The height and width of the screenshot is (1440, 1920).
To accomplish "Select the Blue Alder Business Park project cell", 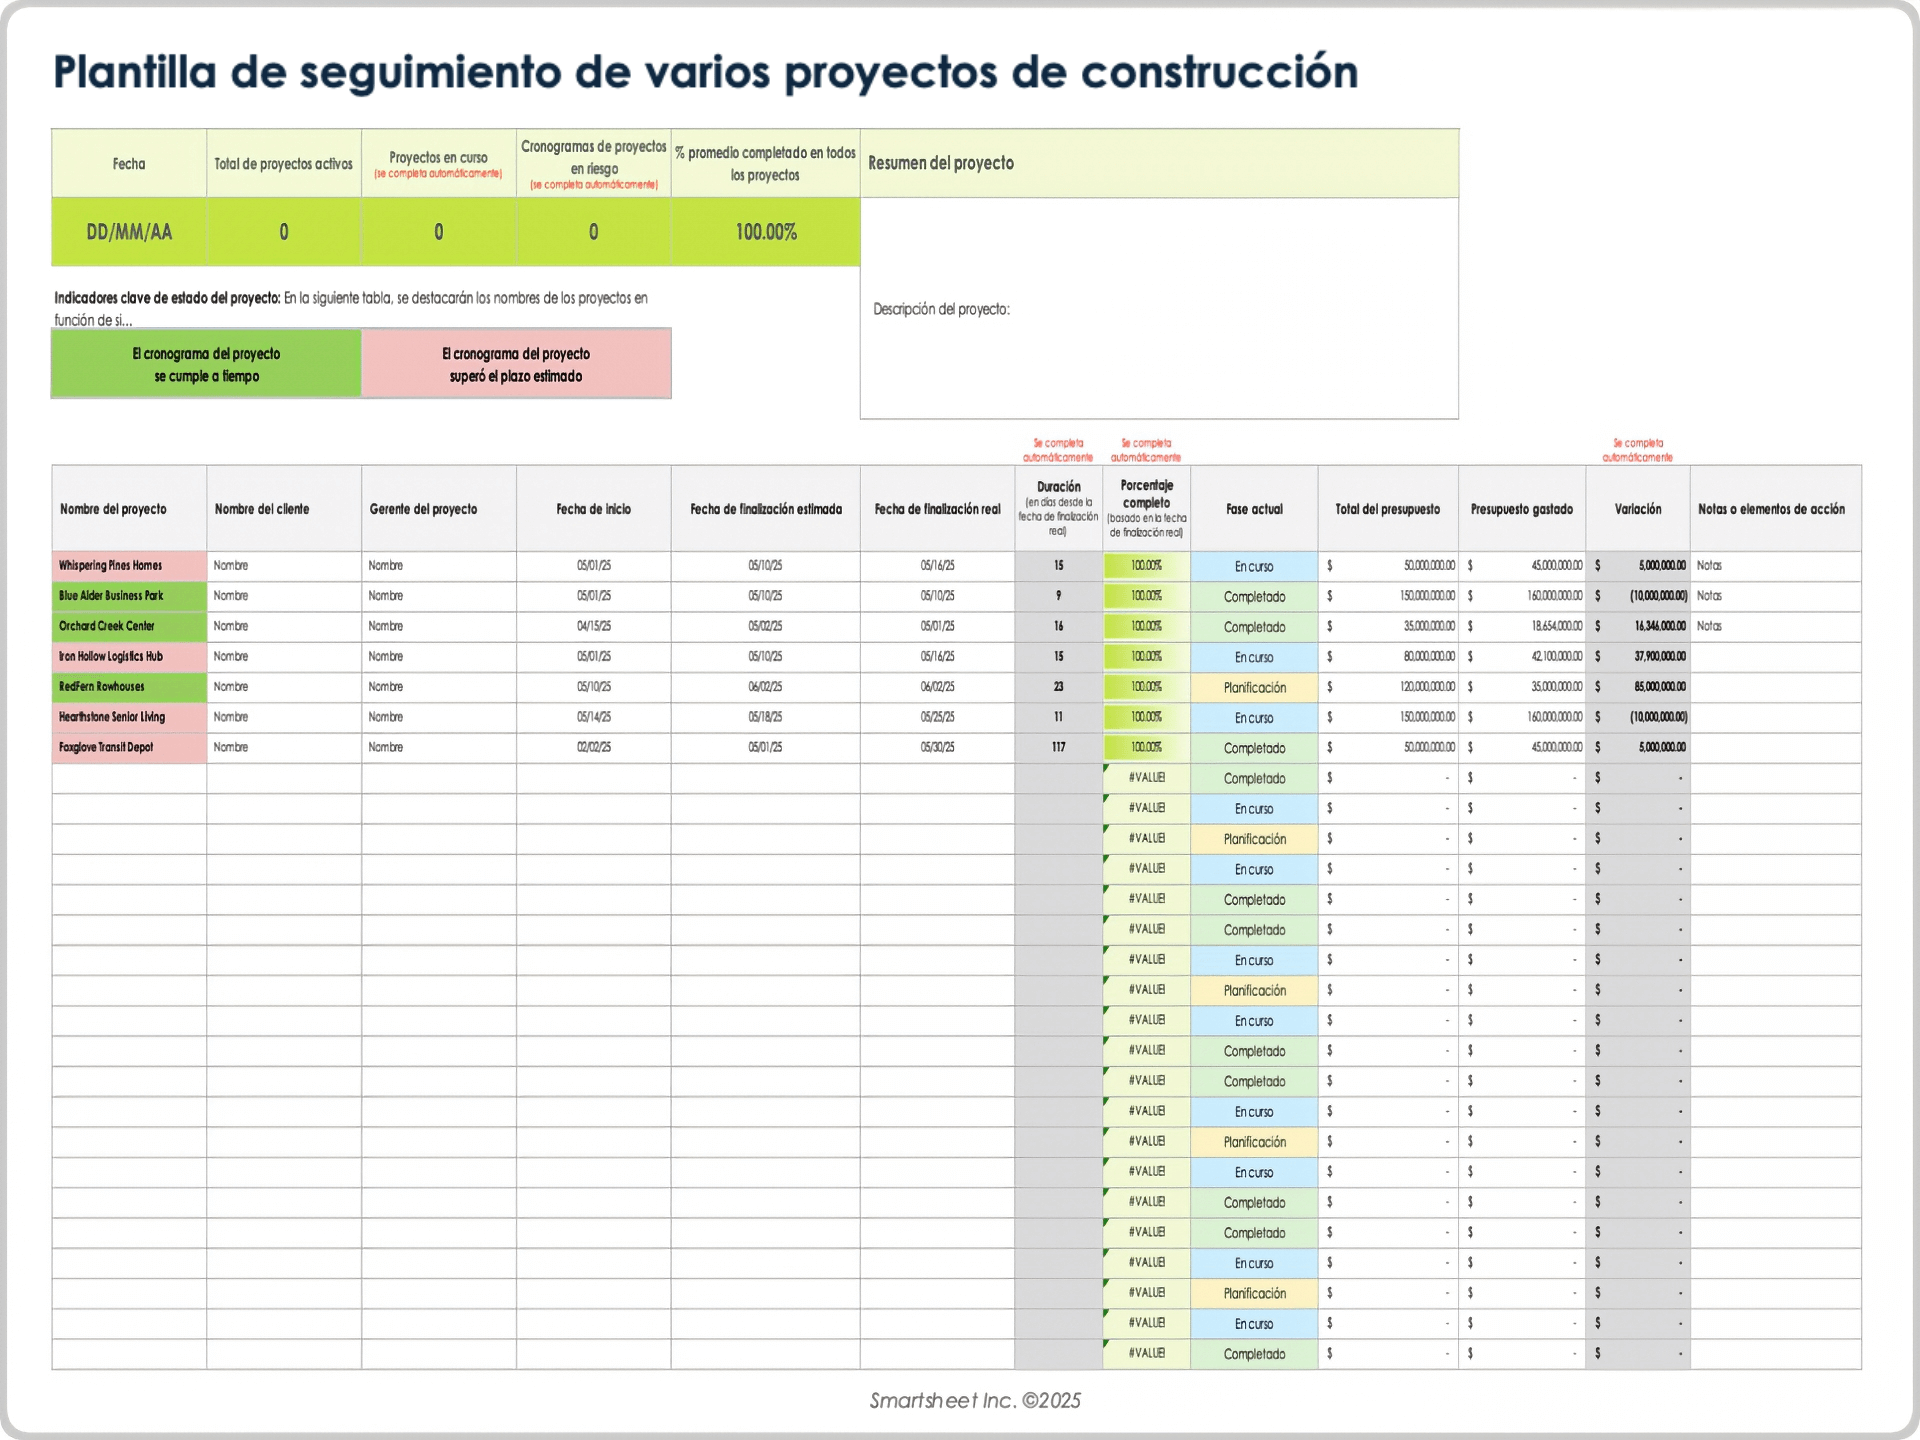I will coord(129,596).
